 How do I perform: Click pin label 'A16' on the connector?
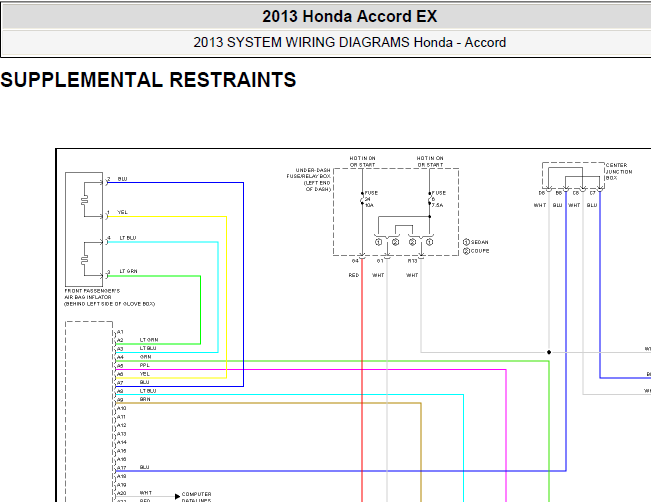(121, 459)
